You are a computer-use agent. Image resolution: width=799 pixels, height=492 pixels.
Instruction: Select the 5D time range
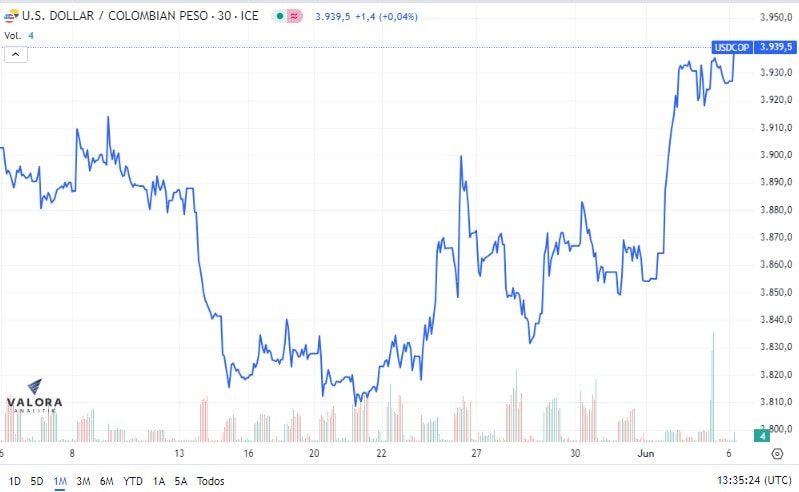click(37, 481)
